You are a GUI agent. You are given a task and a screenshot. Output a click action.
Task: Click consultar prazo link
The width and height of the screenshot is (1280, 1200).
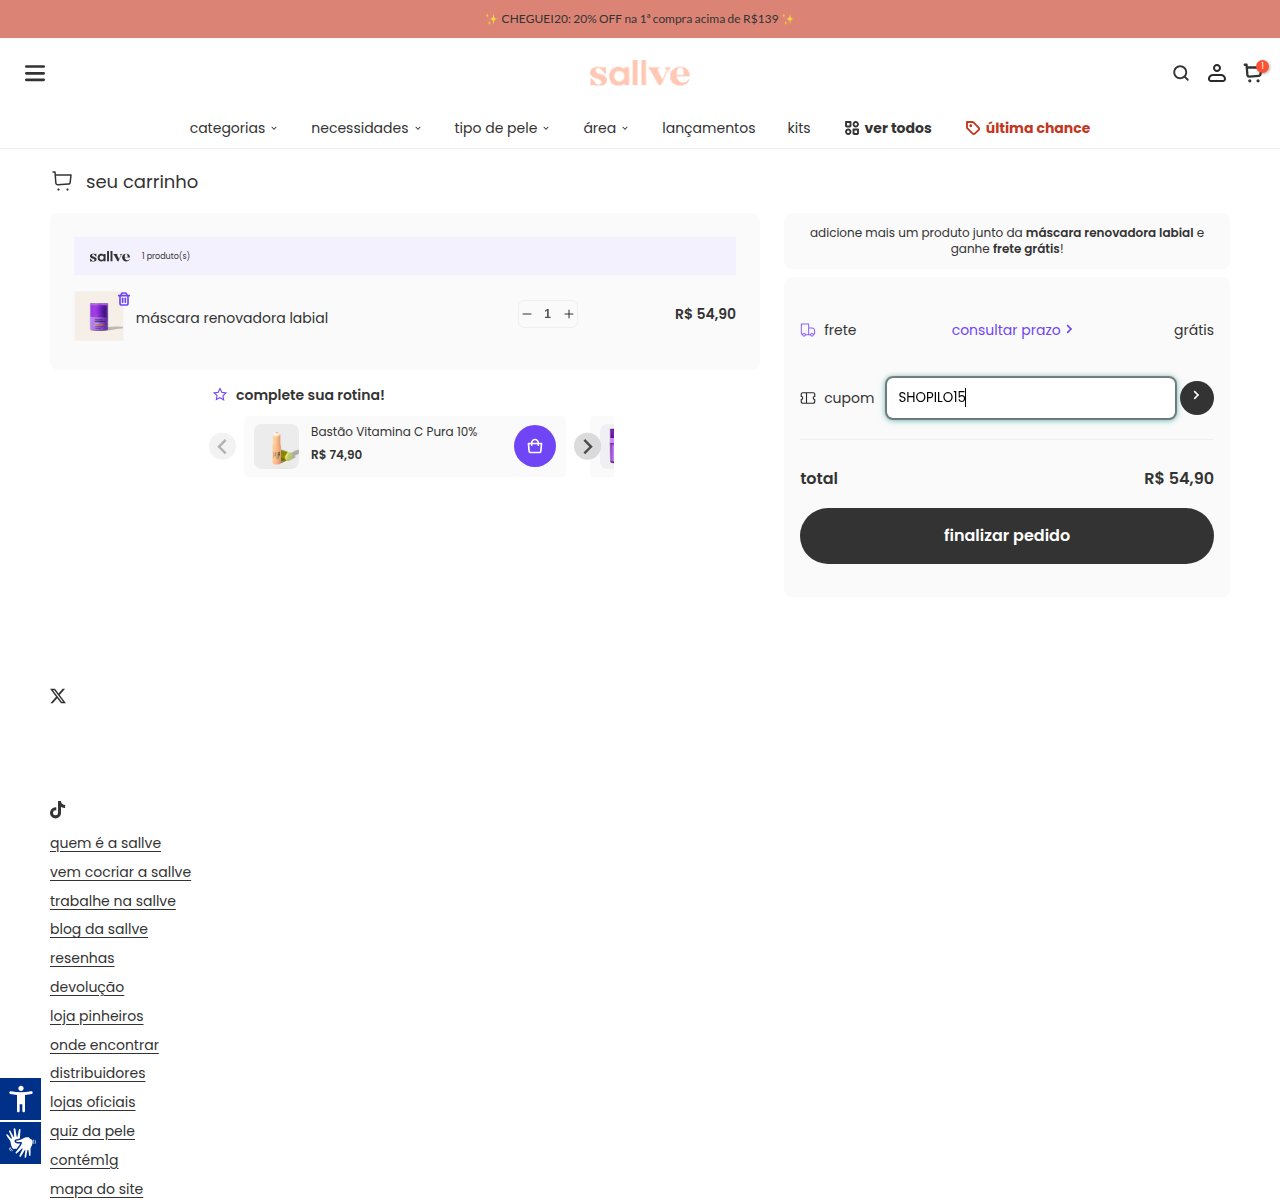[x=1012, y=330]
